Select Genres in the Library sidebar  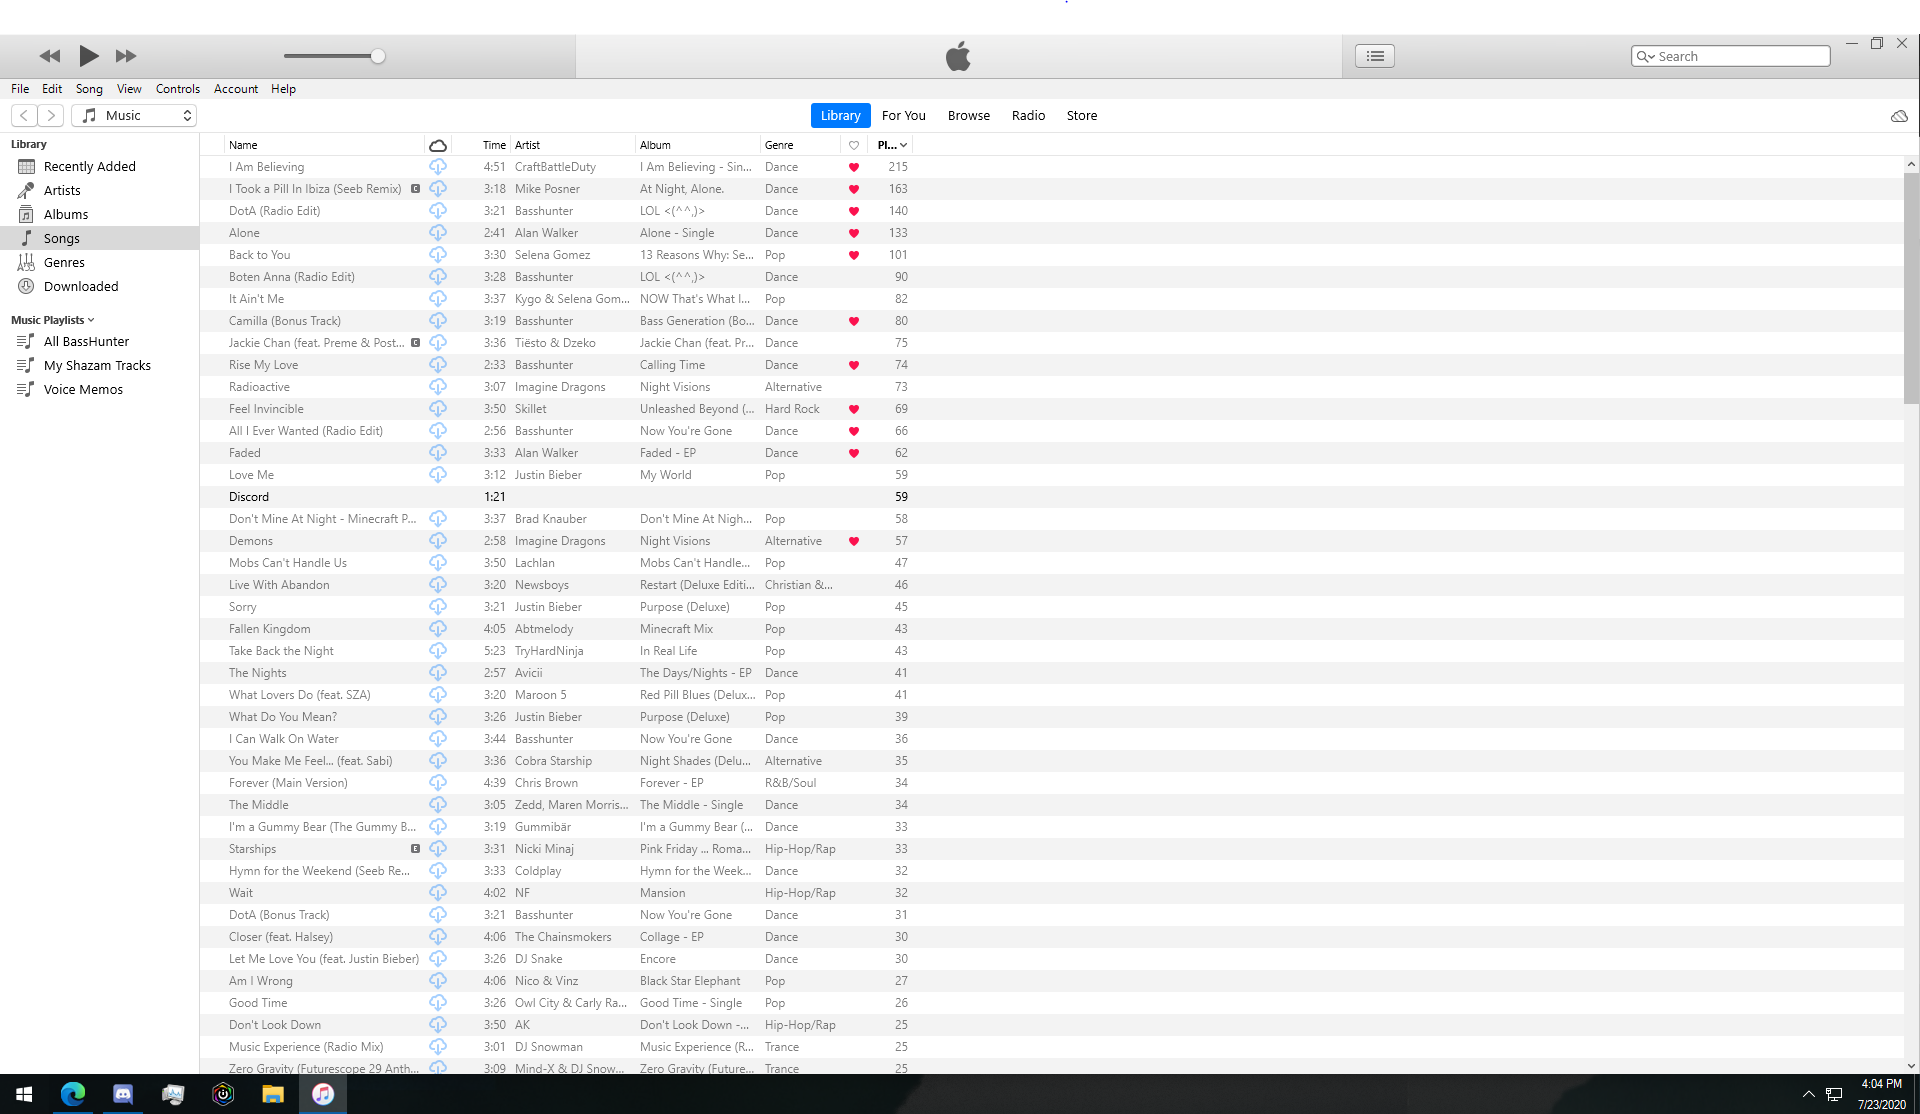click(x=64, y=263)
